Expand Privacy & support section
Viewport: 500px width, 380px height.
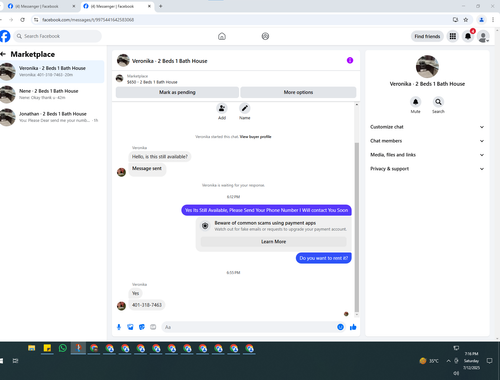point(427,169)
